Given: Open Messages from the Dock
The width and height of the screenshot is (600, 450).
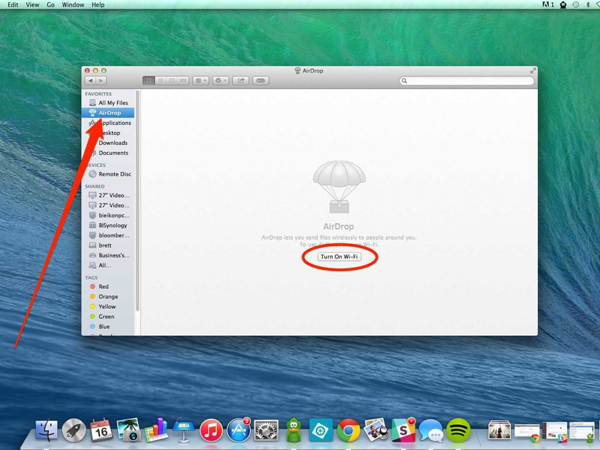Looking at the screenshot, I should point(431,430).
